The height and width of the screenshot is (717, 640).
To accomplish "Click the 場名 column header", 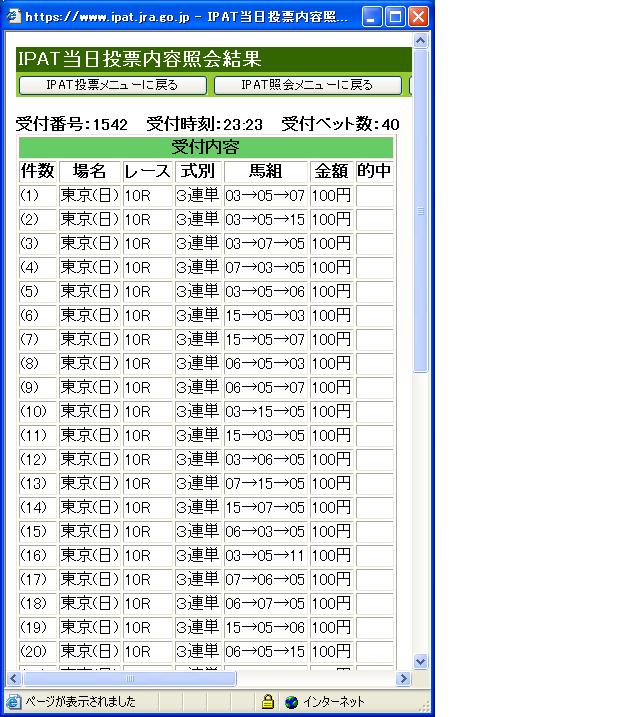I will [90, 171].
